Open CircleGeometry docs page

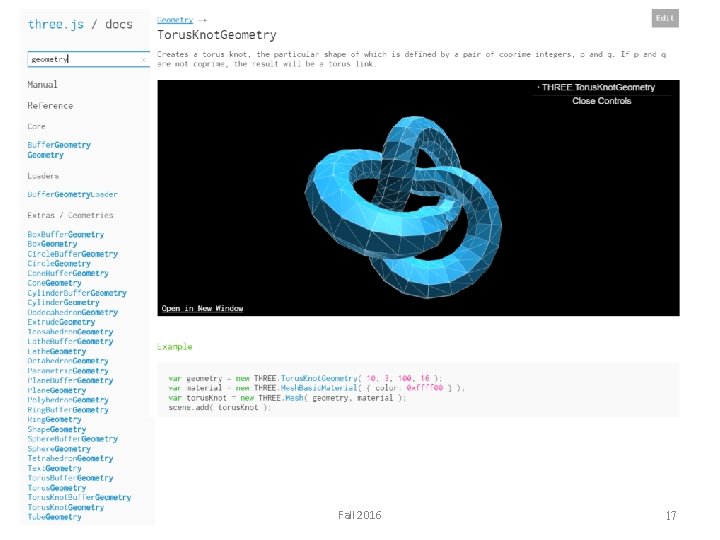(x=59, y=264)
